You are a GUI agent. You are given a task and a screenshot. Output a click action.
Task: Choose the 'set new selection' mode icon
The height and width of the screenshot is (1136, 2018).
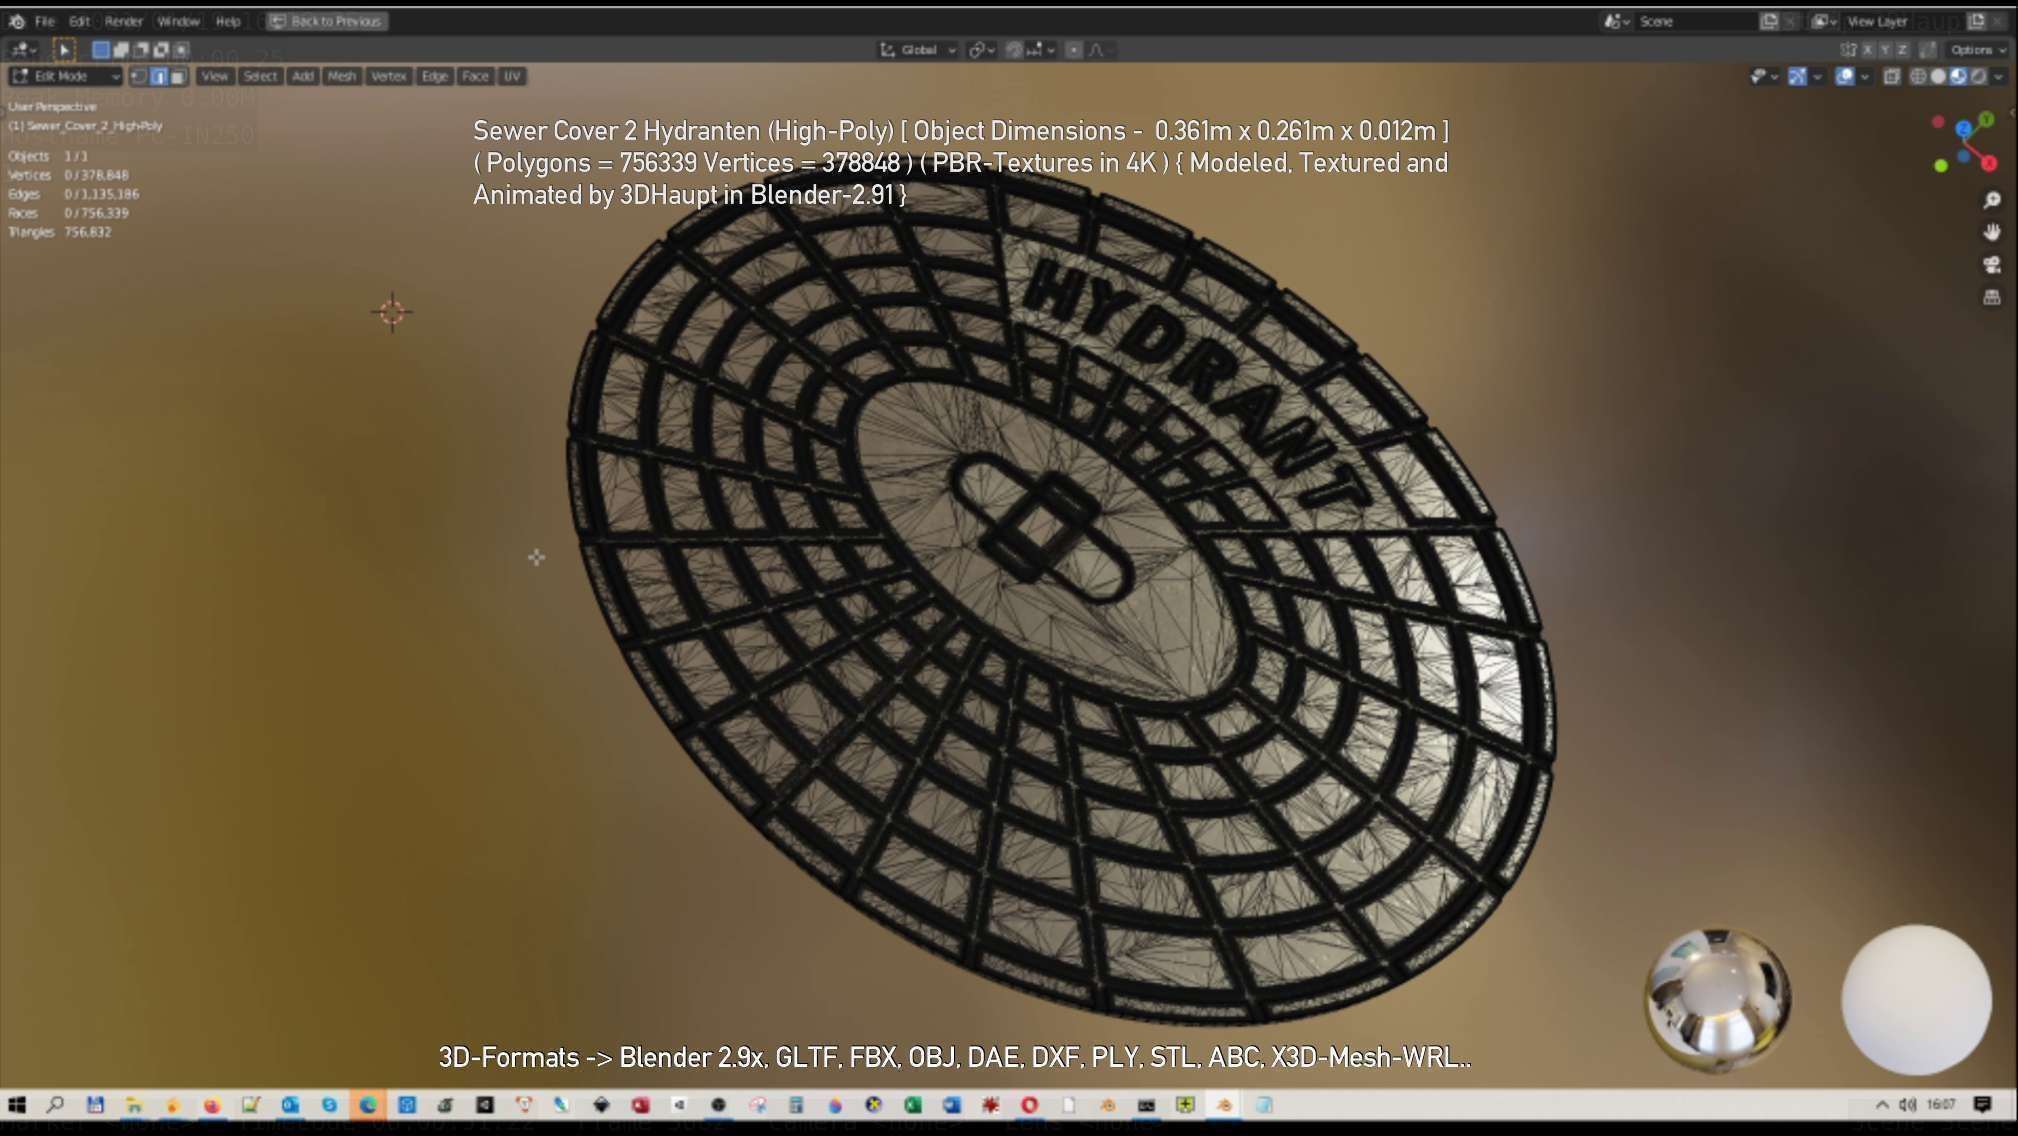coord(101,49)
